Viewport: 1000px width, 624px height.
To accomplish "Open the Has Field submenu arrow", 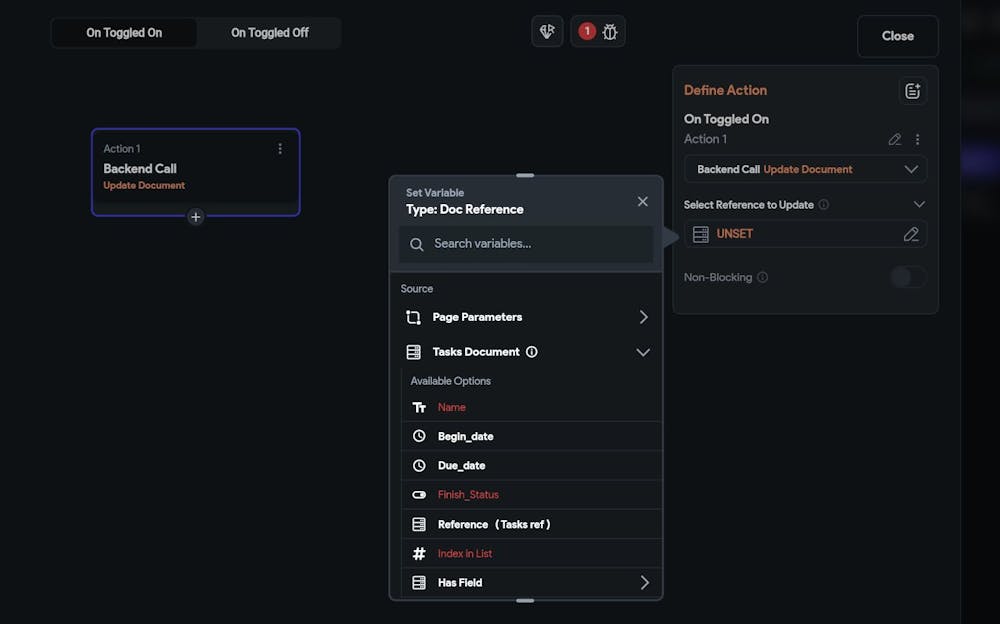I will point(645,583).
